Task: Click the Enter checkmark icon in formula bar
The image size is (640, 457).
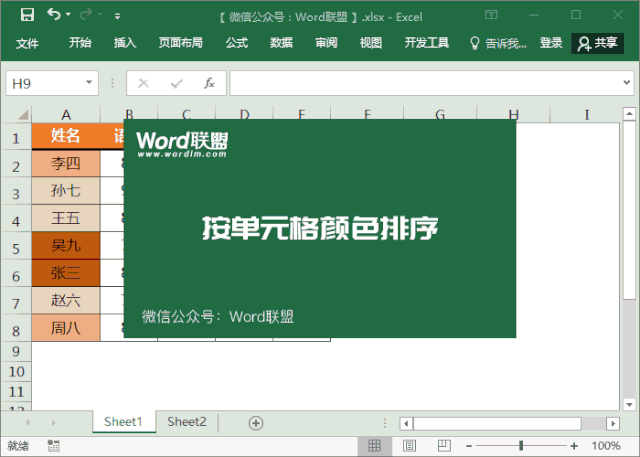Action: point(177,84)
